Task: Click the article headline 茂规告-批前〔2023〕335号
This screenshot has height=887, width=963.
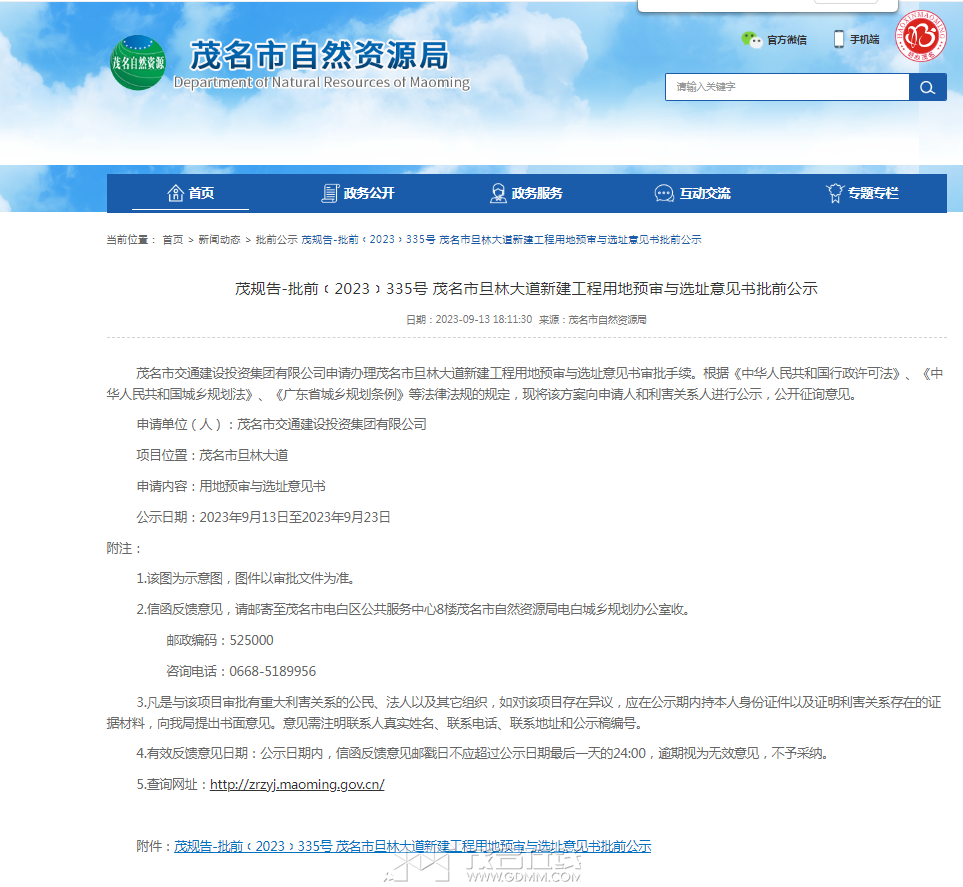Action: click(526, 289)
